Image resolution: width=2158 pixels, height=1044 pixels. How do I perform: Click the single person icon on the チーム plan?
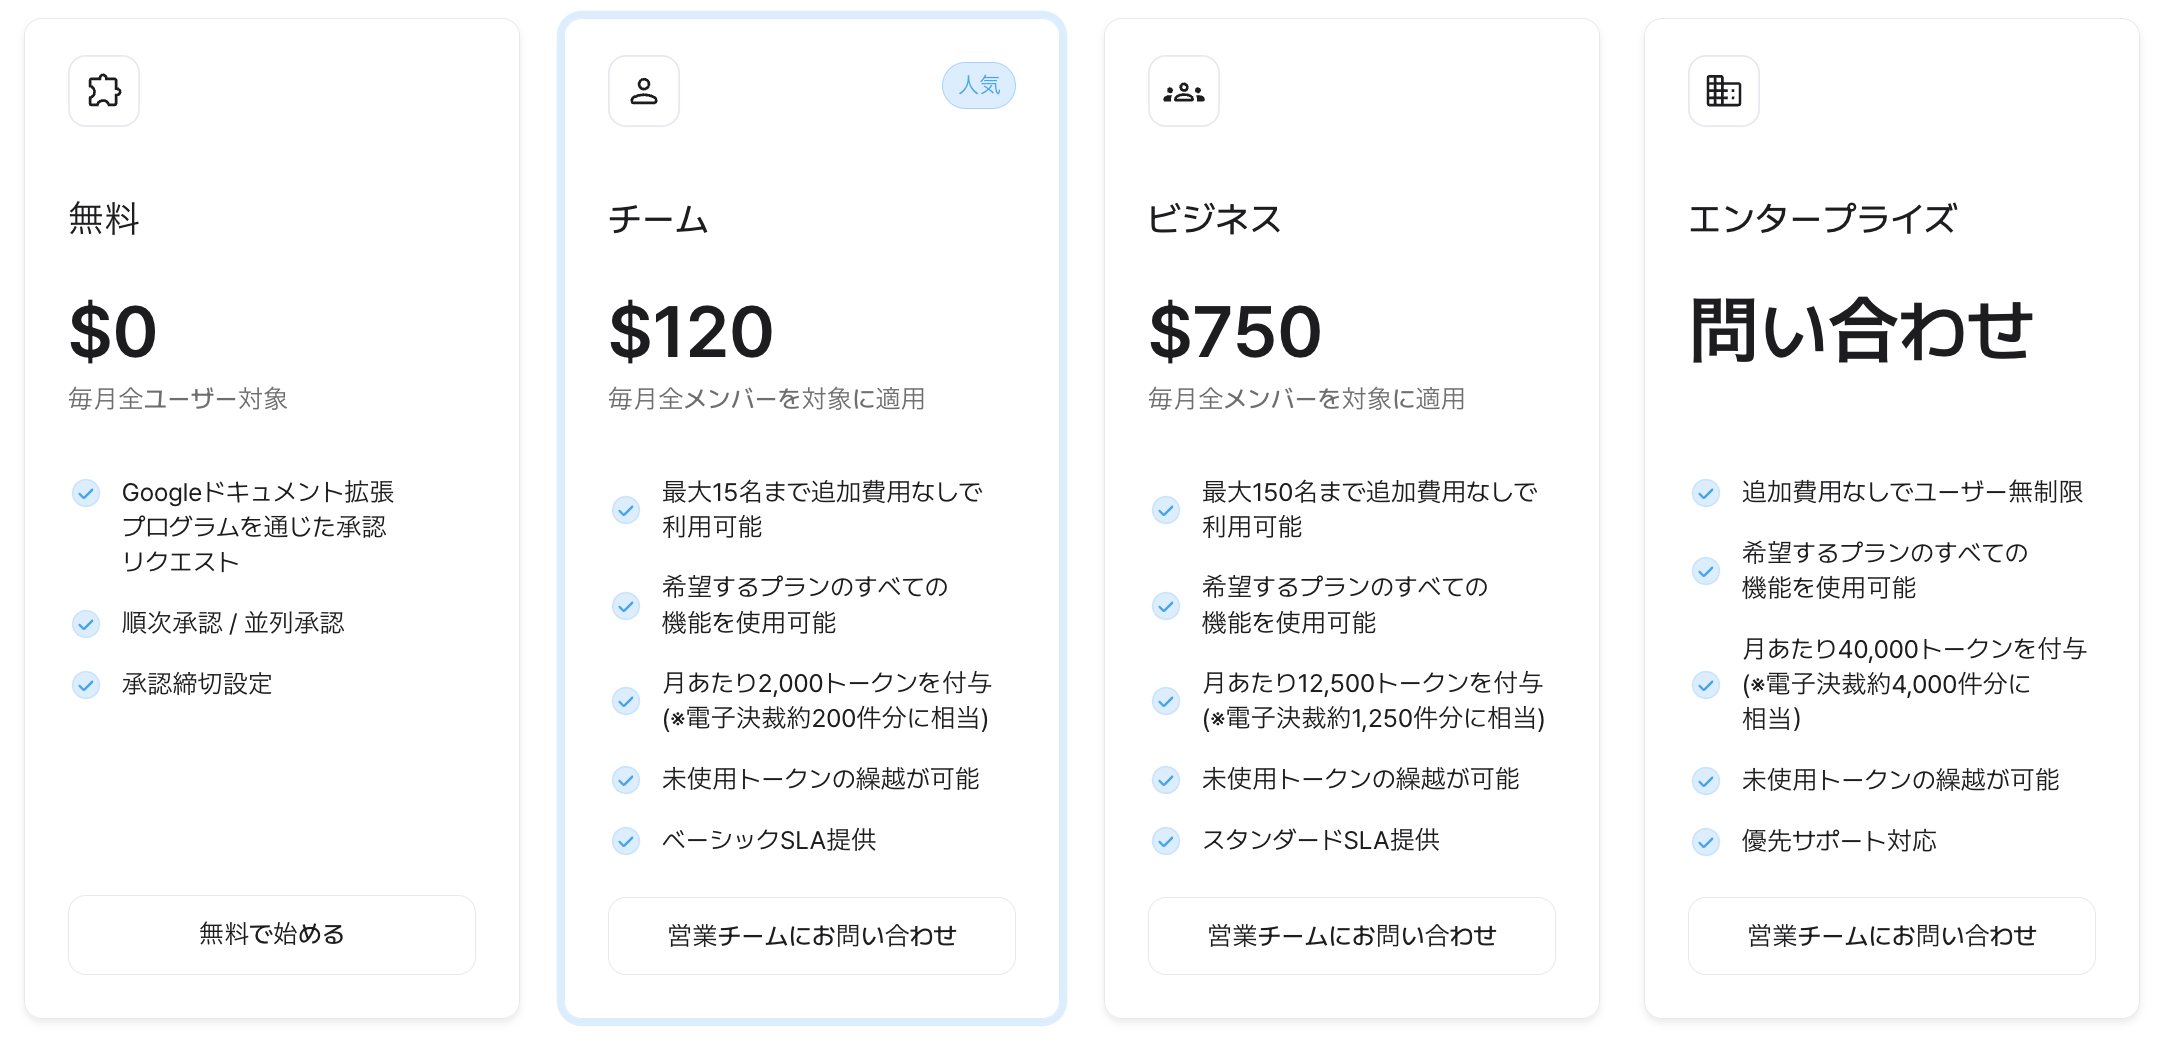(x=644, y=91)
